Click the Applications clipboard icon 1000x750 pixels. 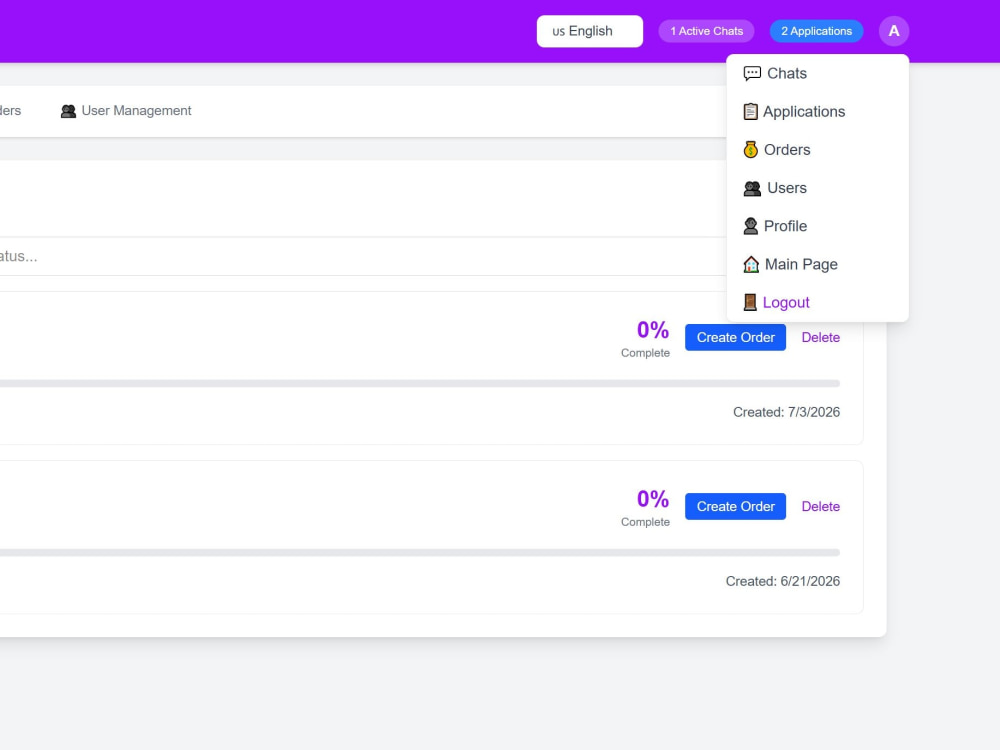751,112
